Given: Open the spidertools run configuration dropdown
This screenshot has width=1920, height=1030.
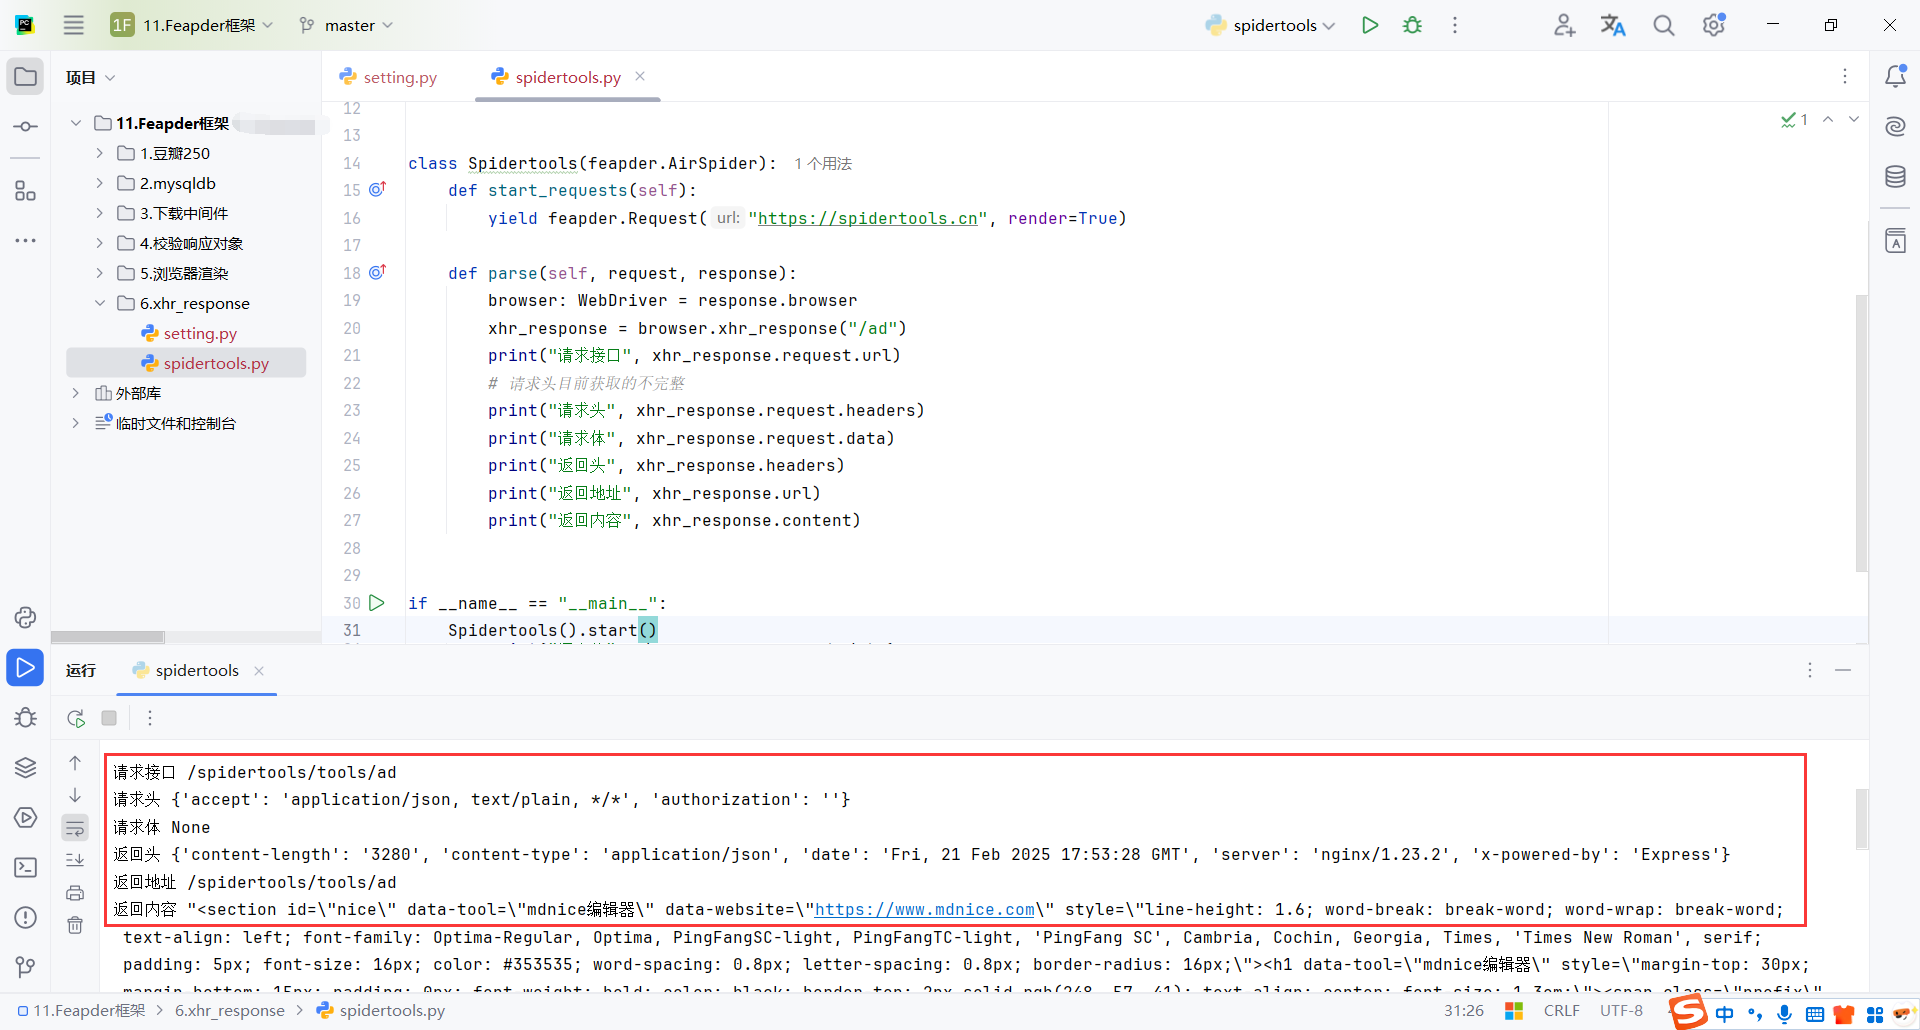Looking at the screenshot, I should pyautogui.click(x=1268, y=25).
